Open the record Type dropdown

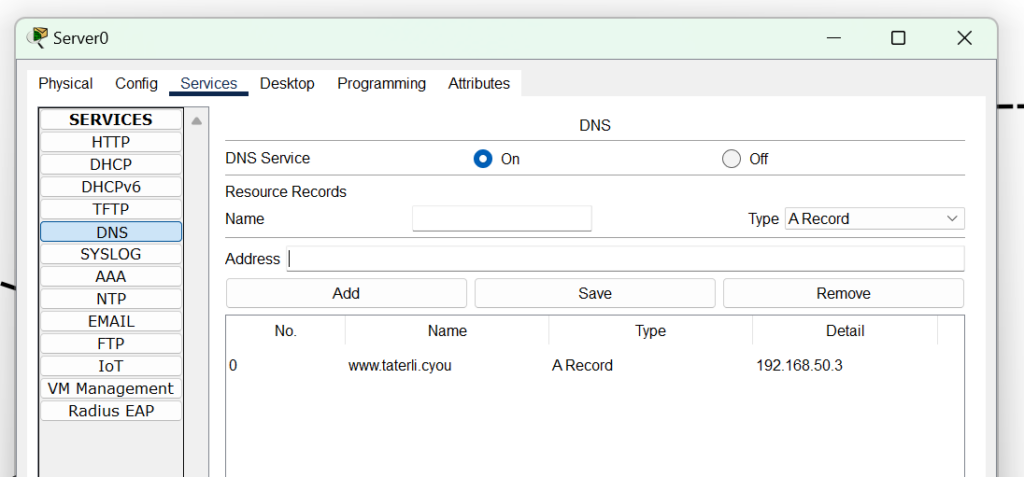pos(874,219)
